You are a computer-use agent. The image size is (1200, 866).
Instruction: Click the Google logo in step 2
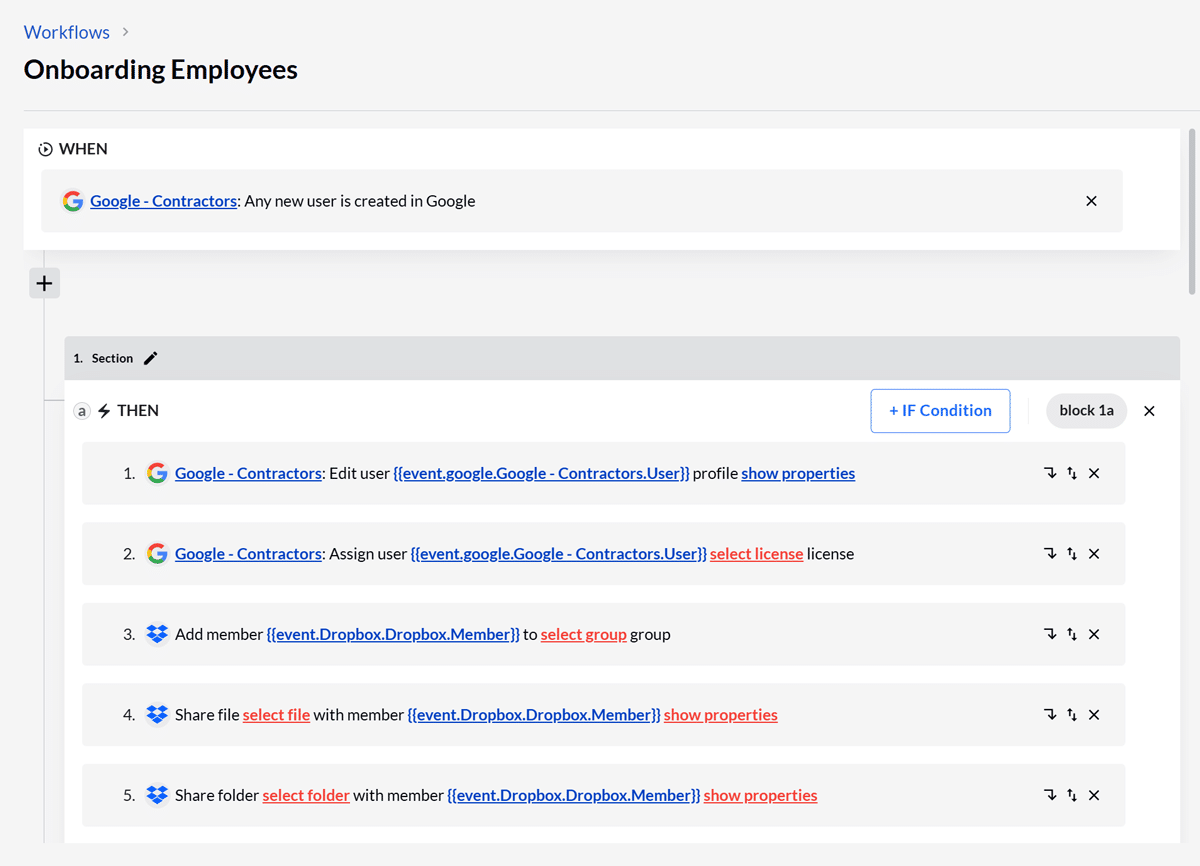pos(157,554)
